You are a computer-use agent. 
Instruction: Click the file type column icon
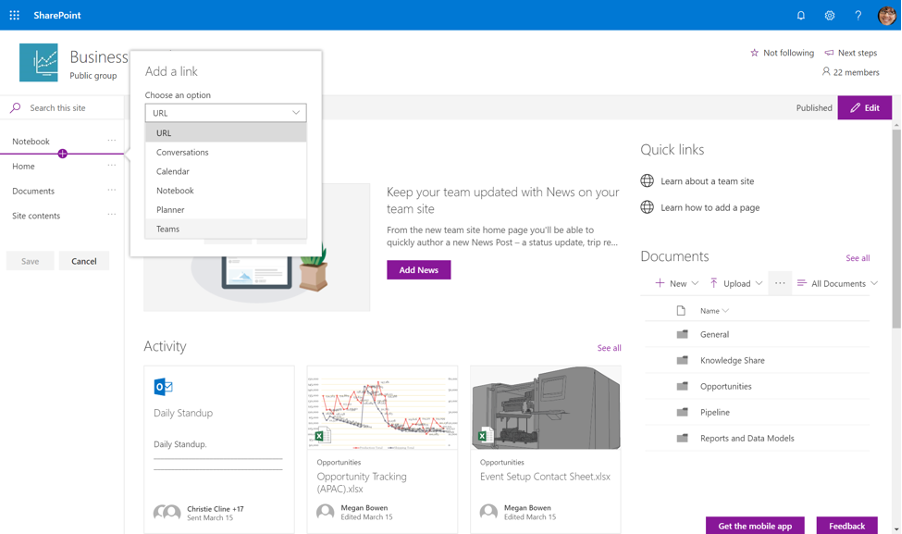point(681,311)
